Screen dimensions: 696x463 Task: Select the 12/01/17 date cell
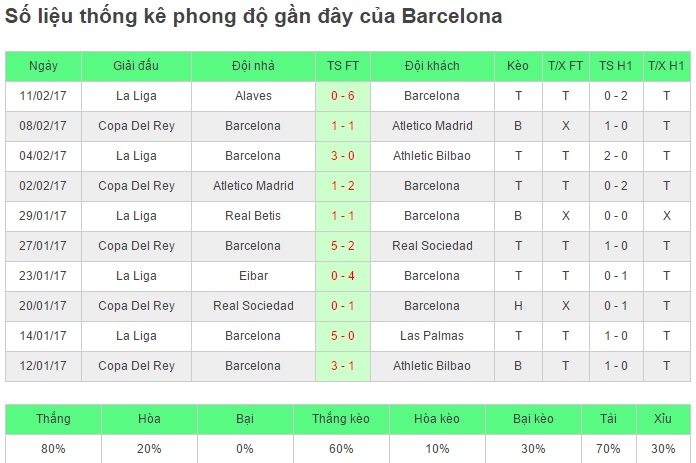pos(43,366)
